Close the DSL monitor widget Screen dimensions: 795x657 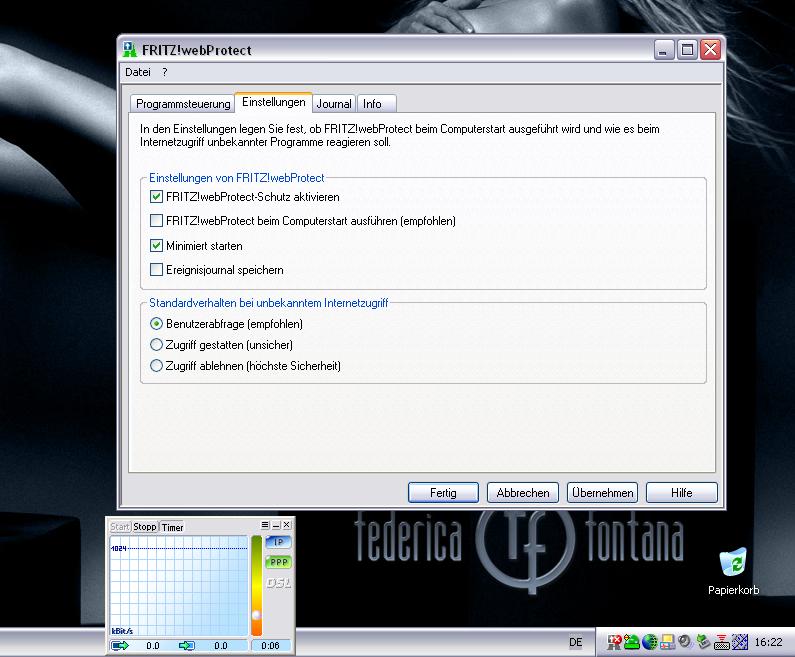point(286,525)
